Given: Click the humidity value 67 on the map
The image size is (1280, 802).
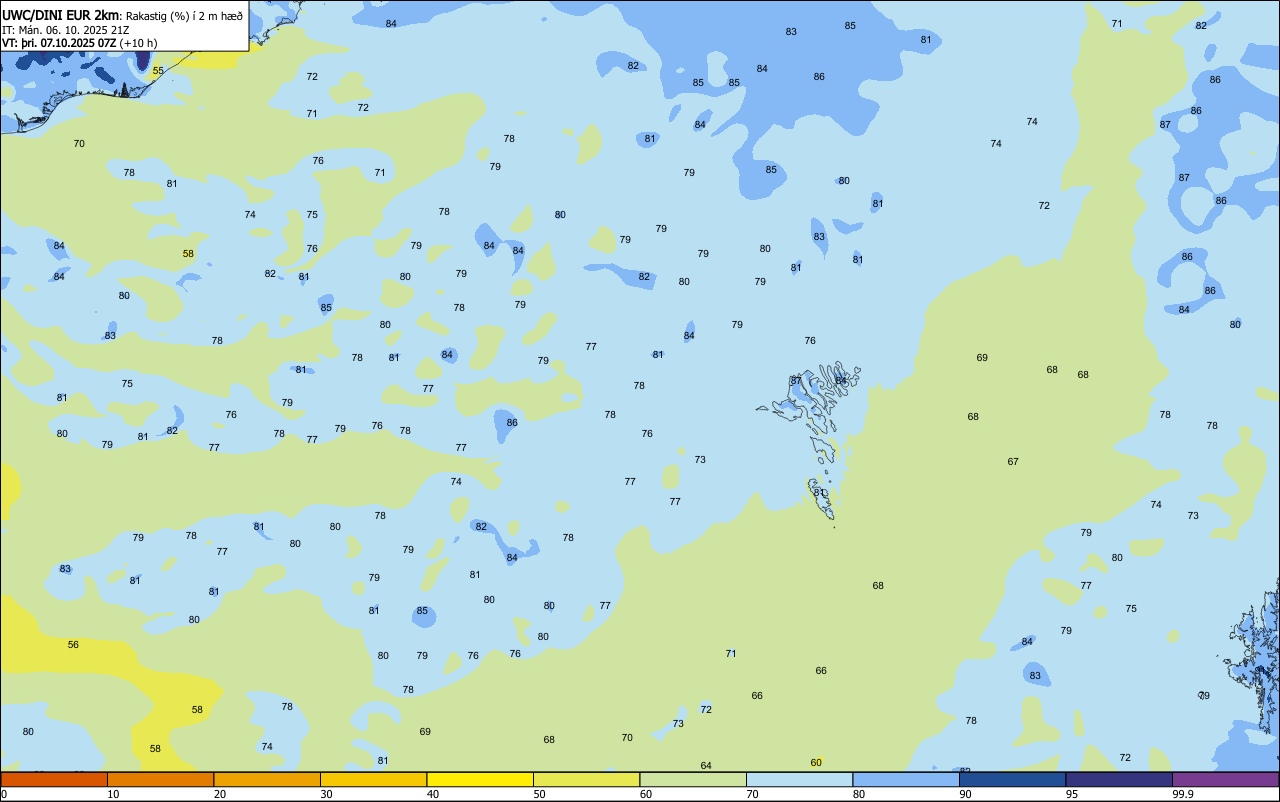Looking at the screenshot, I should 1013,461.
